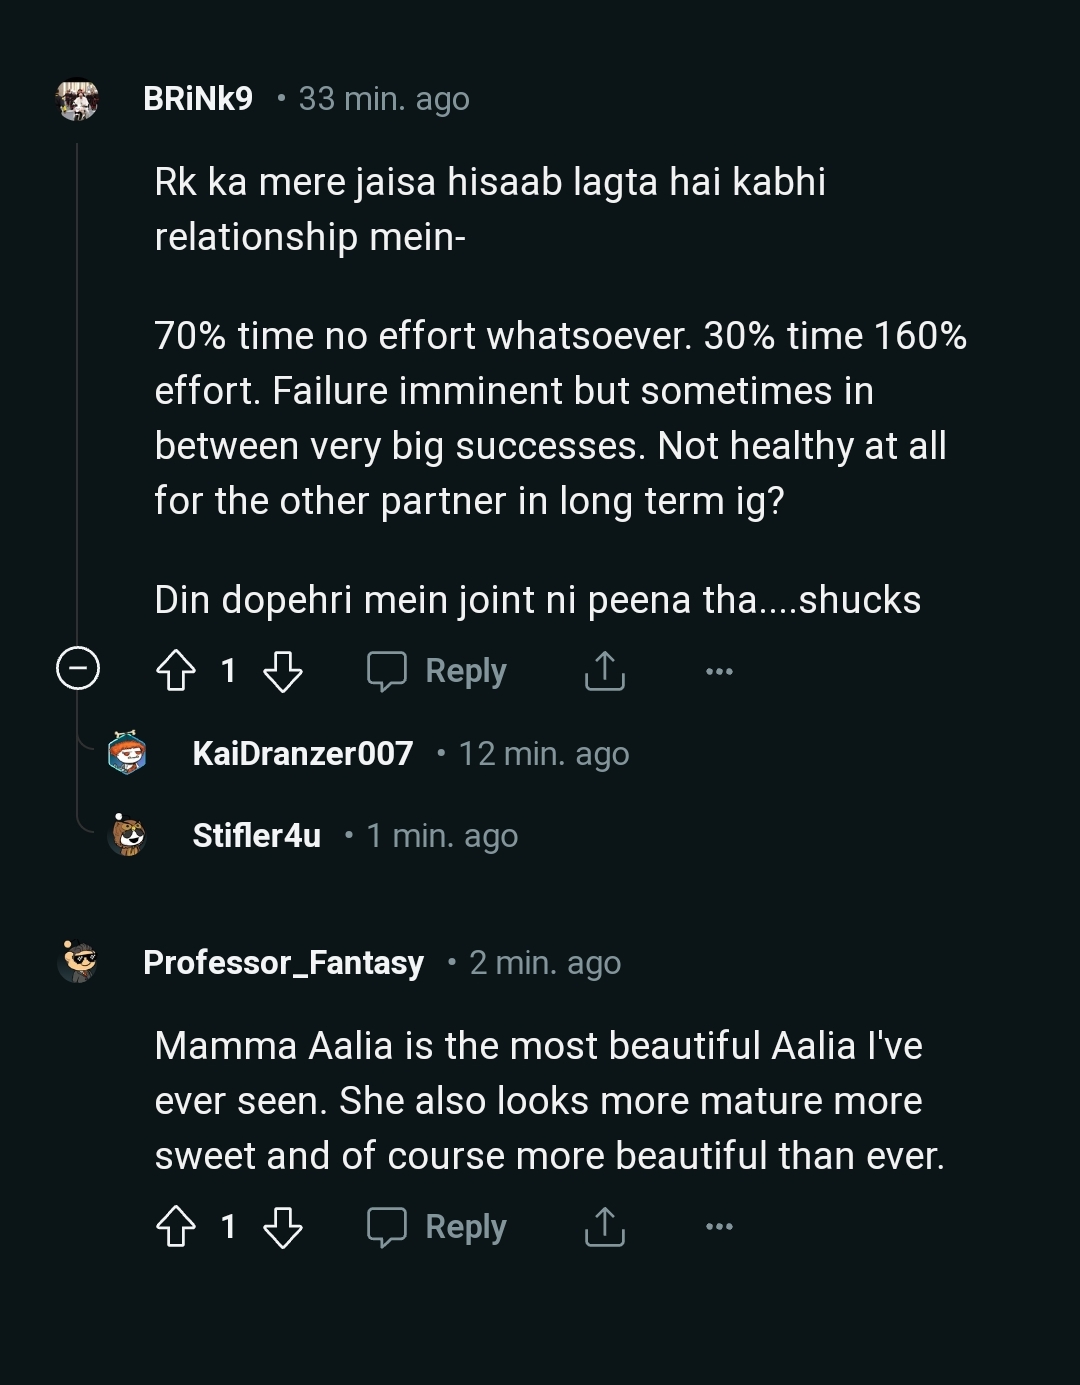Open the overflow menu on Professor_Fantasy's comment
The height and width of the screenshot is (1385, 1080).
point(720,1227)
